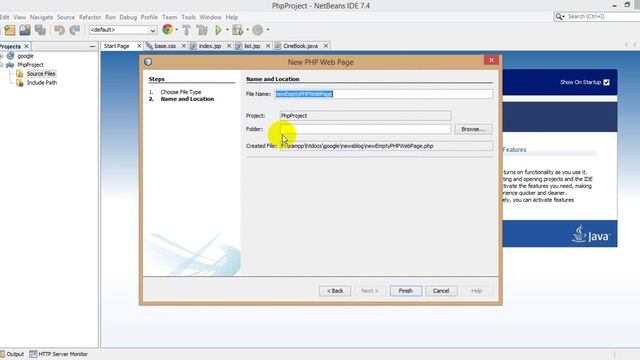Open the Source menu
This screenshot has width=640, height=360.
coord(66,17)
